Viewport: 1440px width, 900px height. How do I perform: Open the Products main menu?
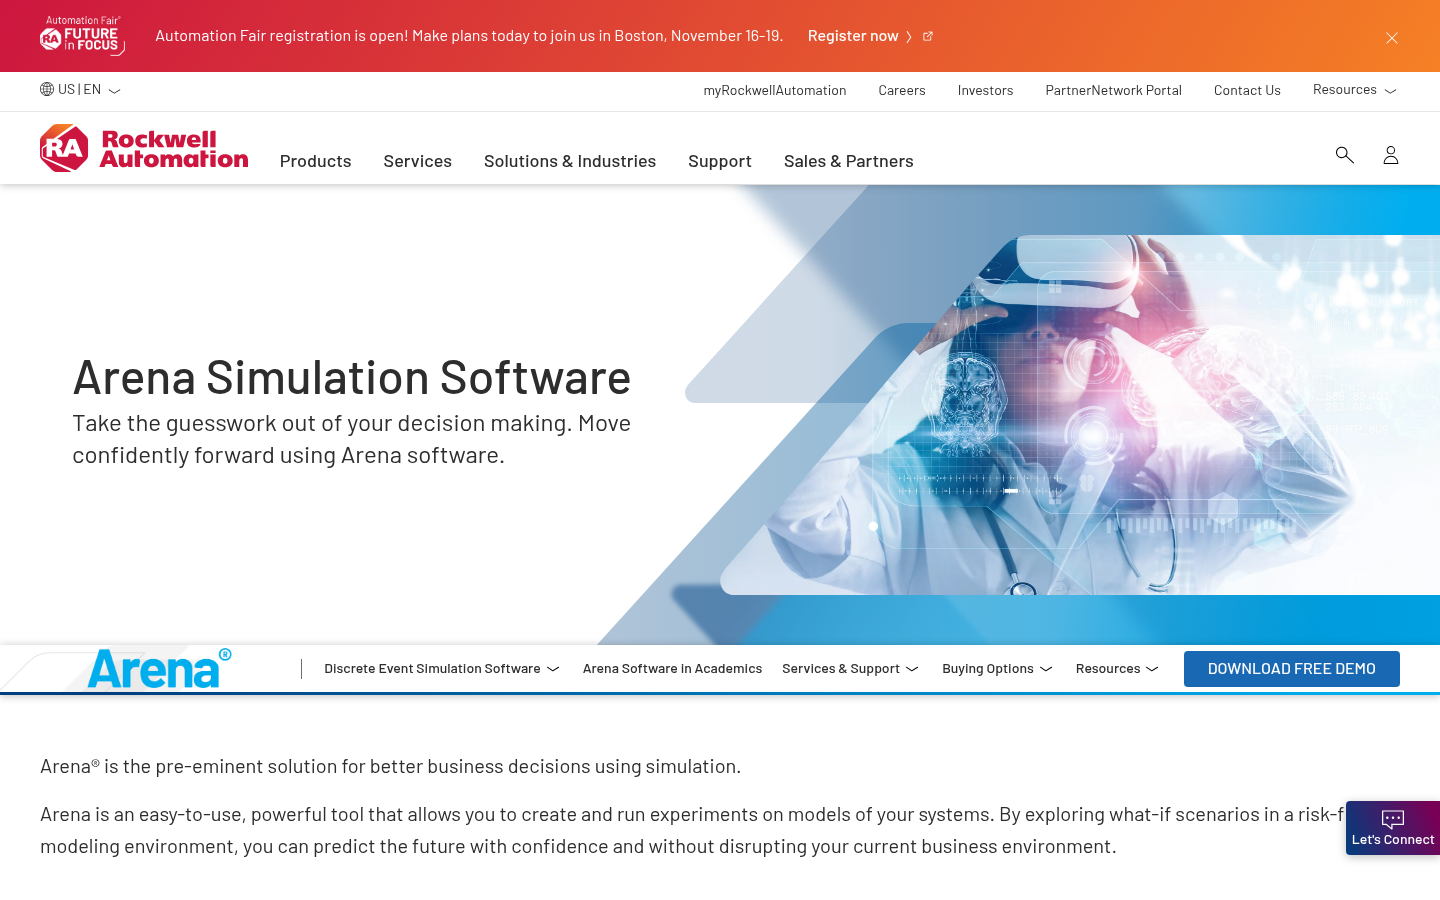point(316,161)
